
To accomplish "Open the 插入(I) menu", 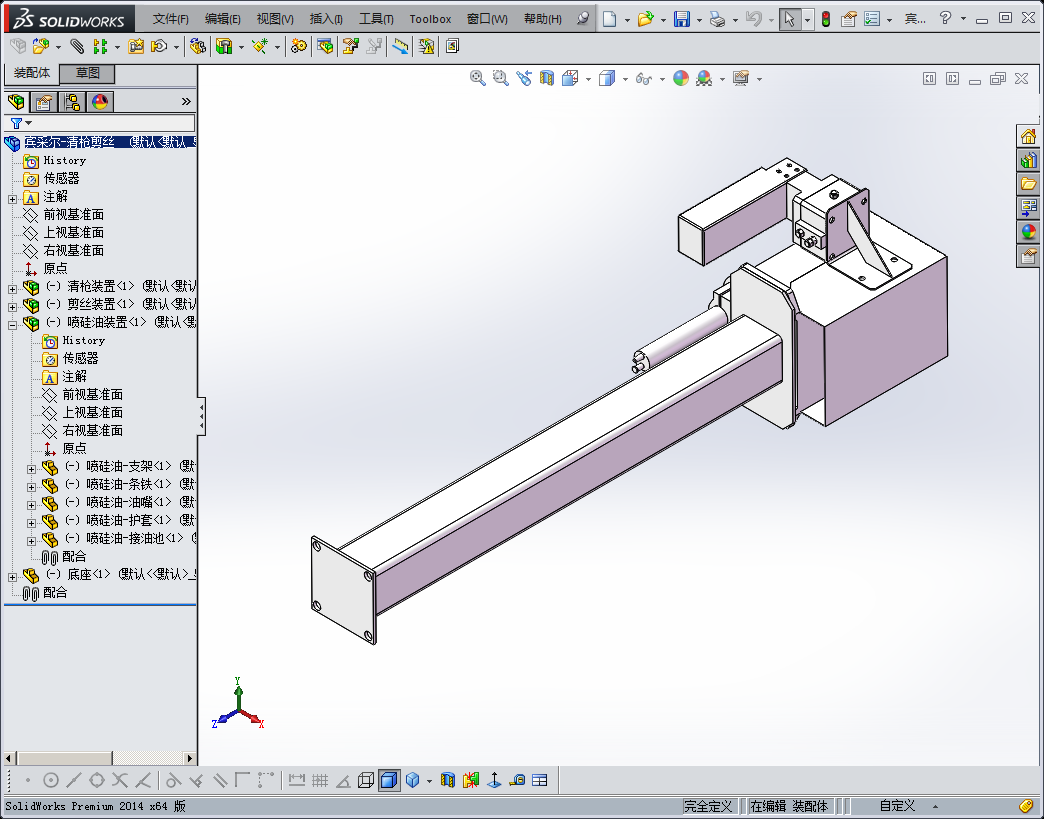I will 326,19.
